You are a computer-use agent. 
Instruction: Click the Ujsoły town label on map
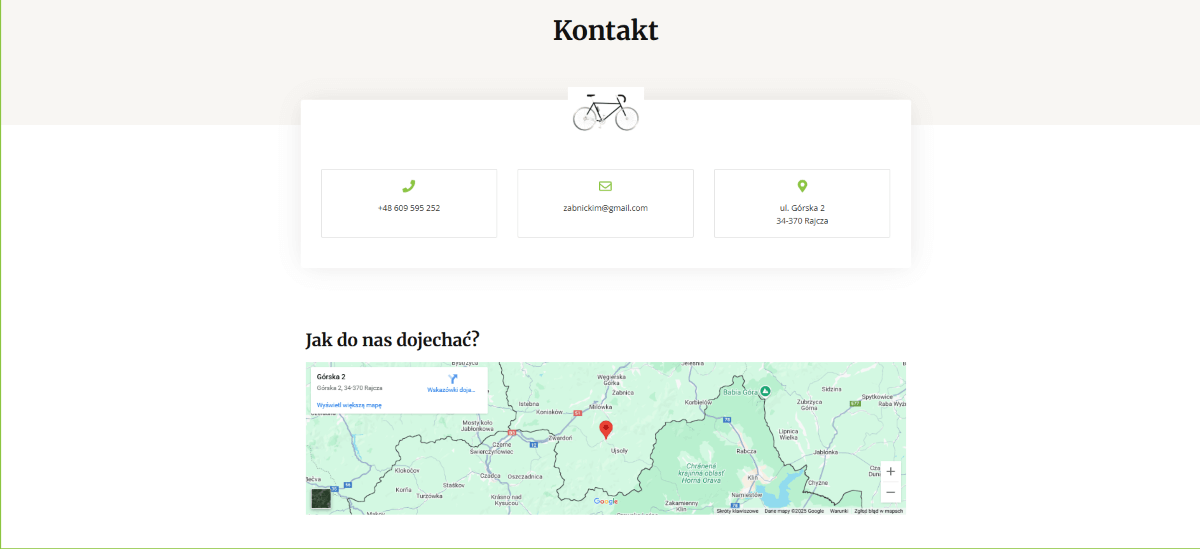[x=619, y=450]
